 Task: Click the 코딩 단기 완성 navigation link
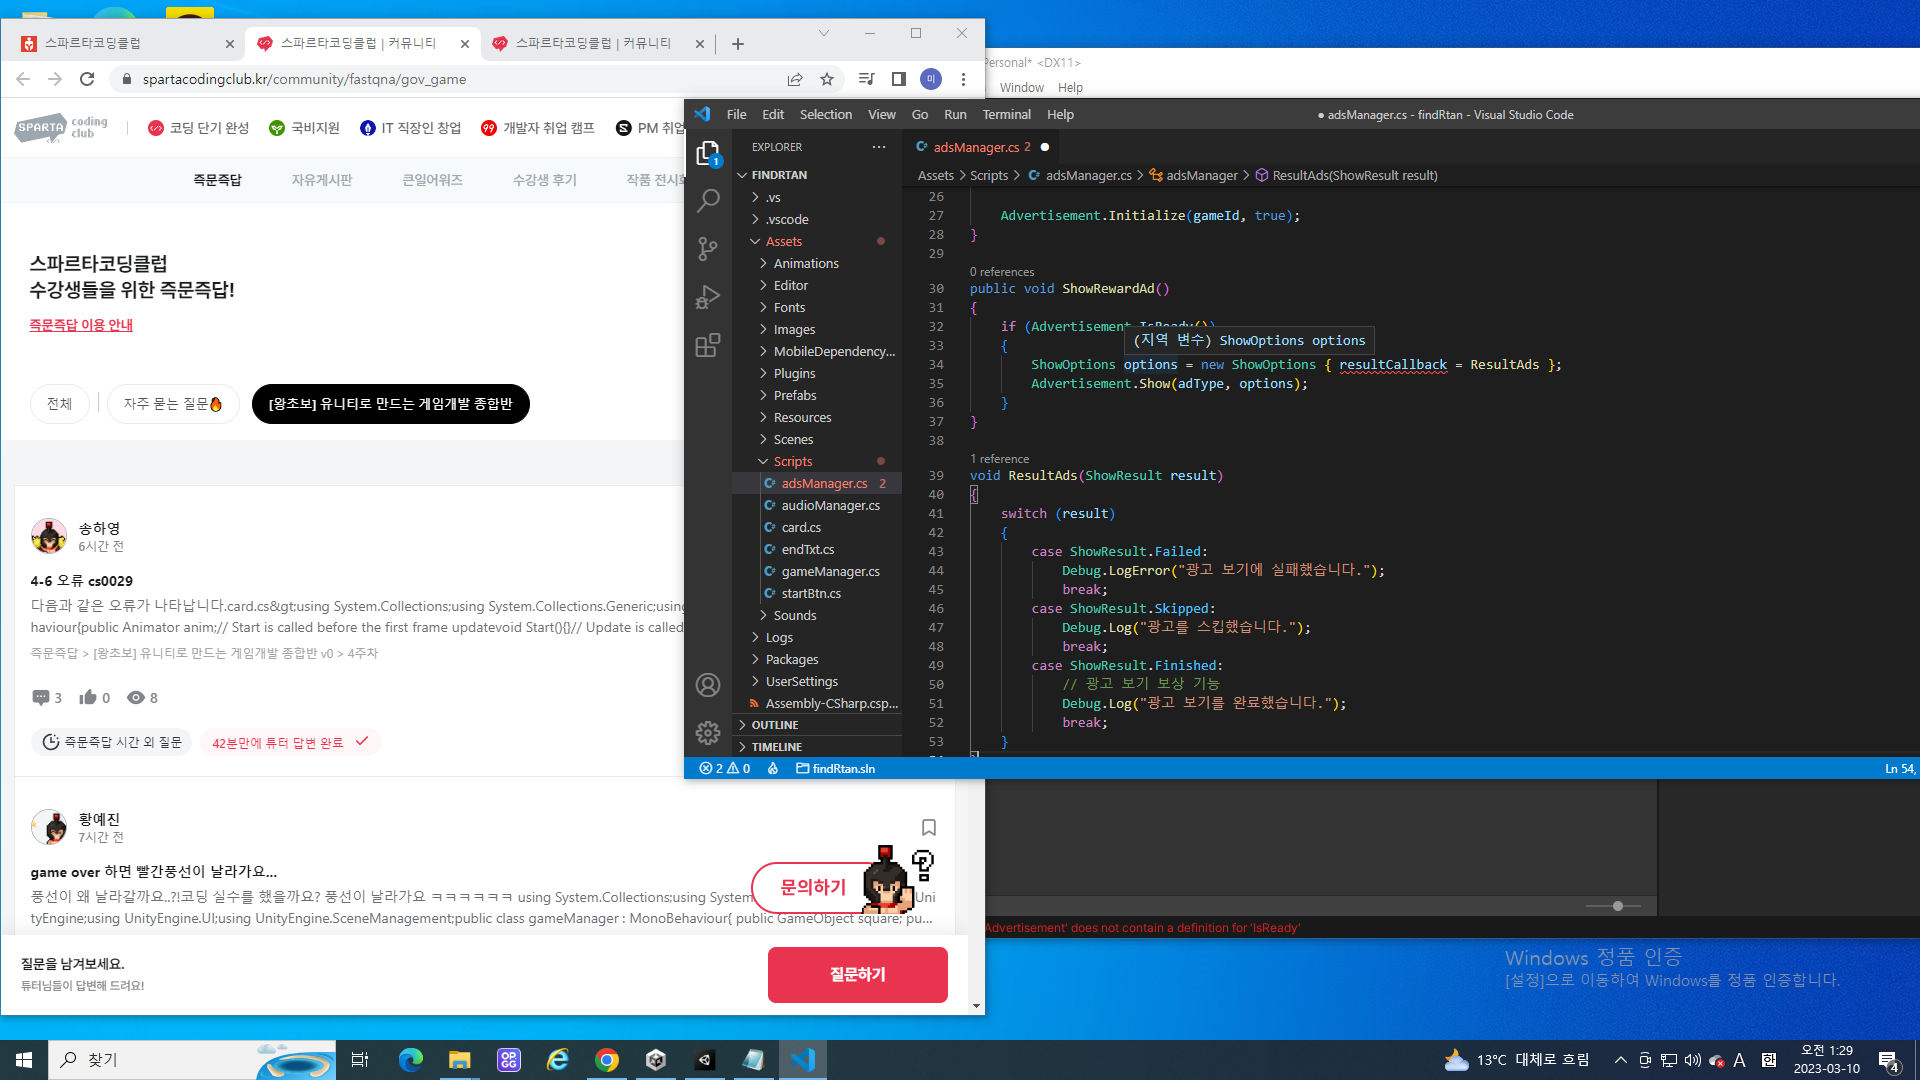click(198, 128)
